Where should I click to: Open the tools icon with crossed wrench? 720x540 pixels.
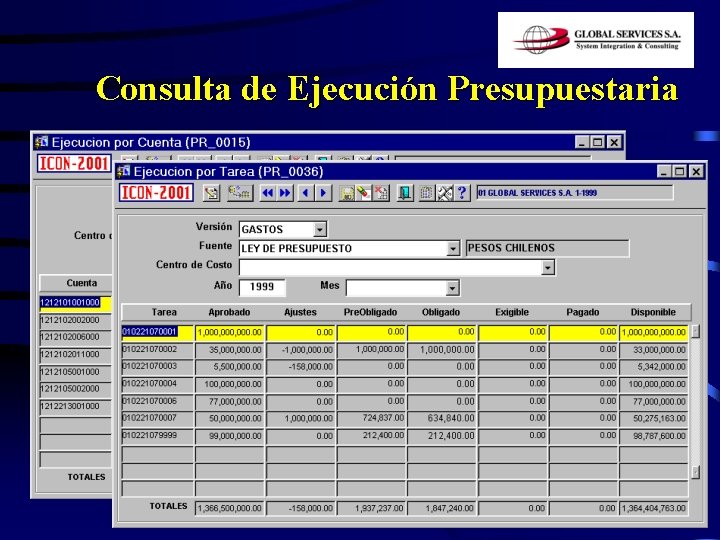[444, 193]
